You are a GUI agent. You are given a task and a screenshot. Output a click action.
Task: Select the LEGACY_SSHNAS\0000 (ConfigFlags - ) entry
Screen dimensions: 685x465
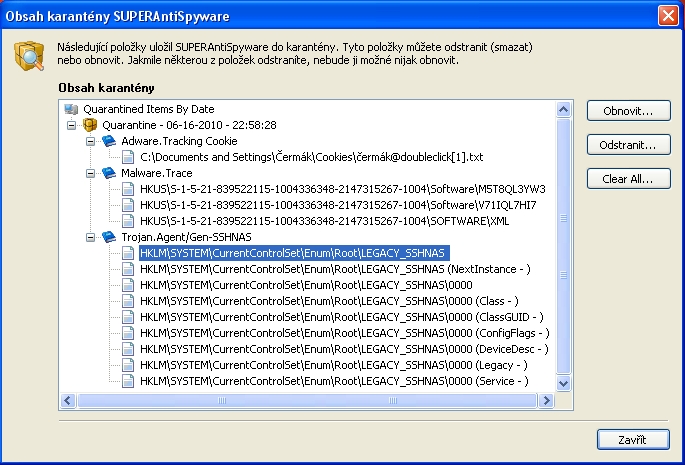(x=345, y=333)
